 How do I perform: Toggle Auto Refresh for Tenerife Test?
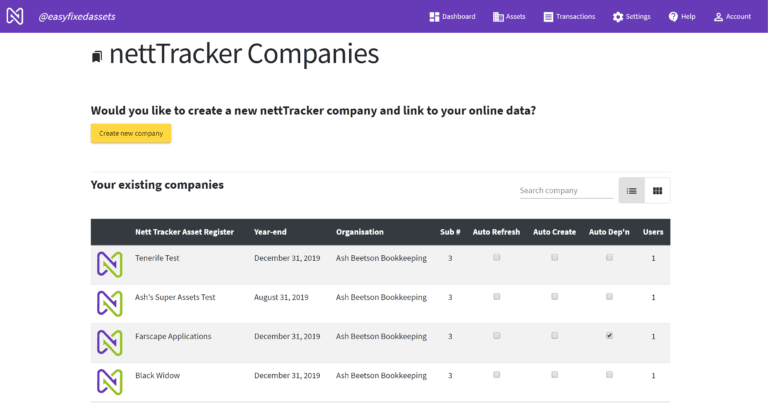coord(497,257)
